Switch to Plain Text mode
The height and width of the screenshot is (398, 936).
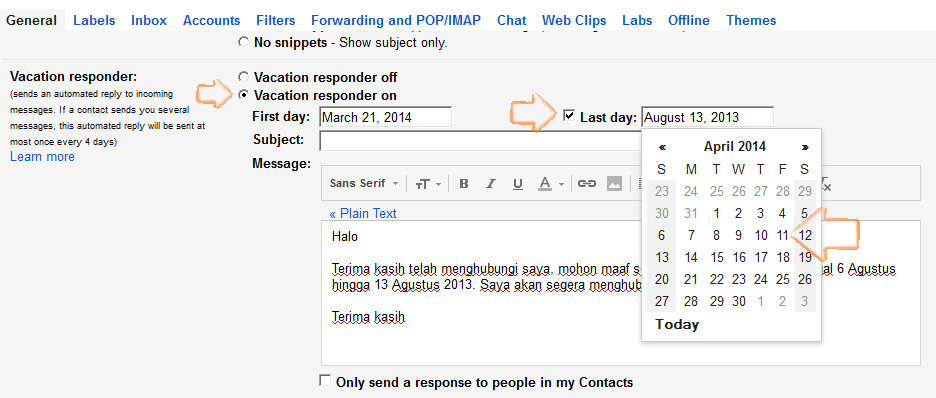[x=363, y=214]
